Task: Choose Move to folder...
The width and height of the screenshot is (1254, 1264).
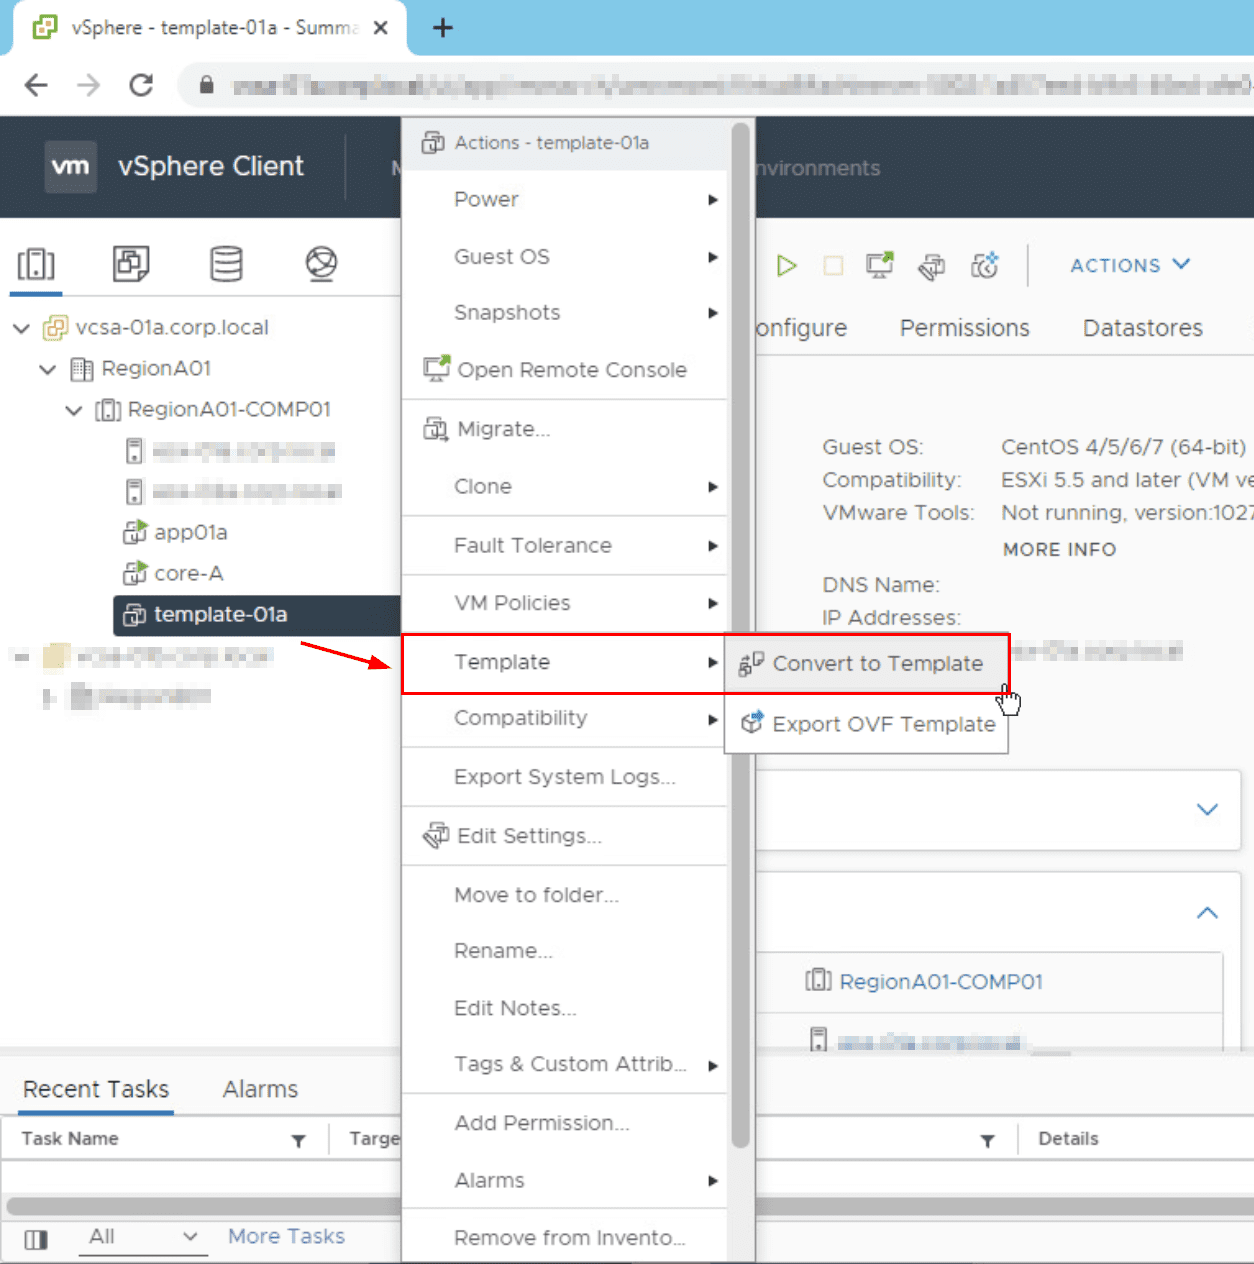Action: pos(564,894)
